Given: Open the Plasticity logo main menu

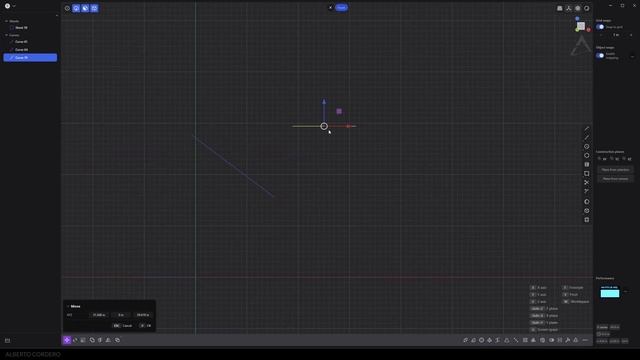Looking at the screenshot, I should [x=7, y=6].
